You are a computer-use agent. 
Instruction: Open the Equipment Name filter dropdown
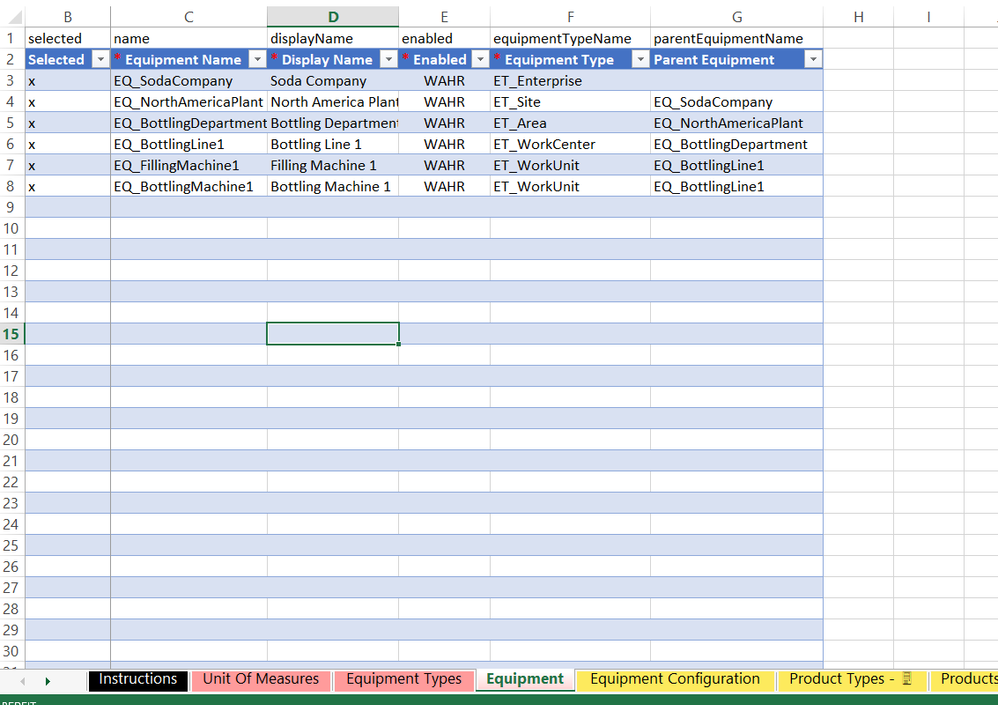coord(256,60)
